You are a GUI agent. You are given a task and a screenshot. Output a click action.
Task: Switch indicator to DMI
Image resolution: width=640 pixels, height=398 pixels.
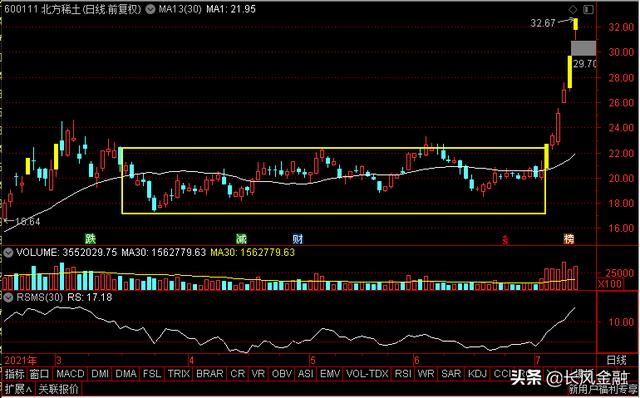click(x=100, y=374)
